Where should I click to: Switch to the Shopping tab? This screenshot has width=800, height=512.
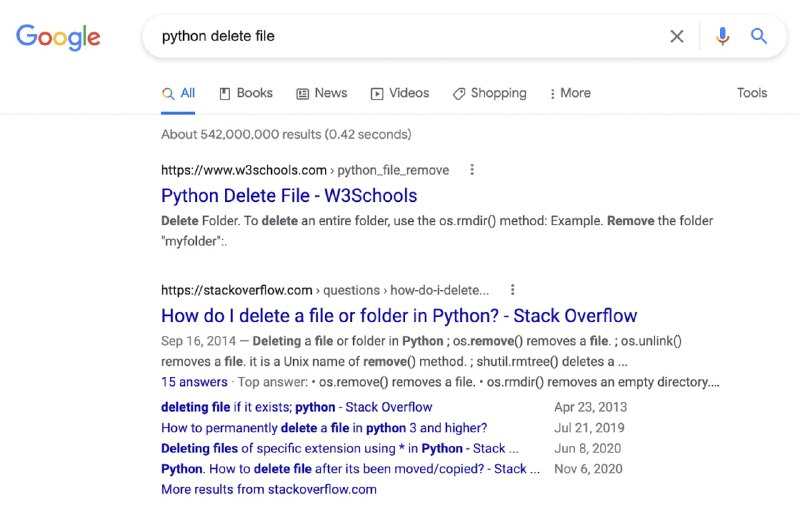(490, 93)
